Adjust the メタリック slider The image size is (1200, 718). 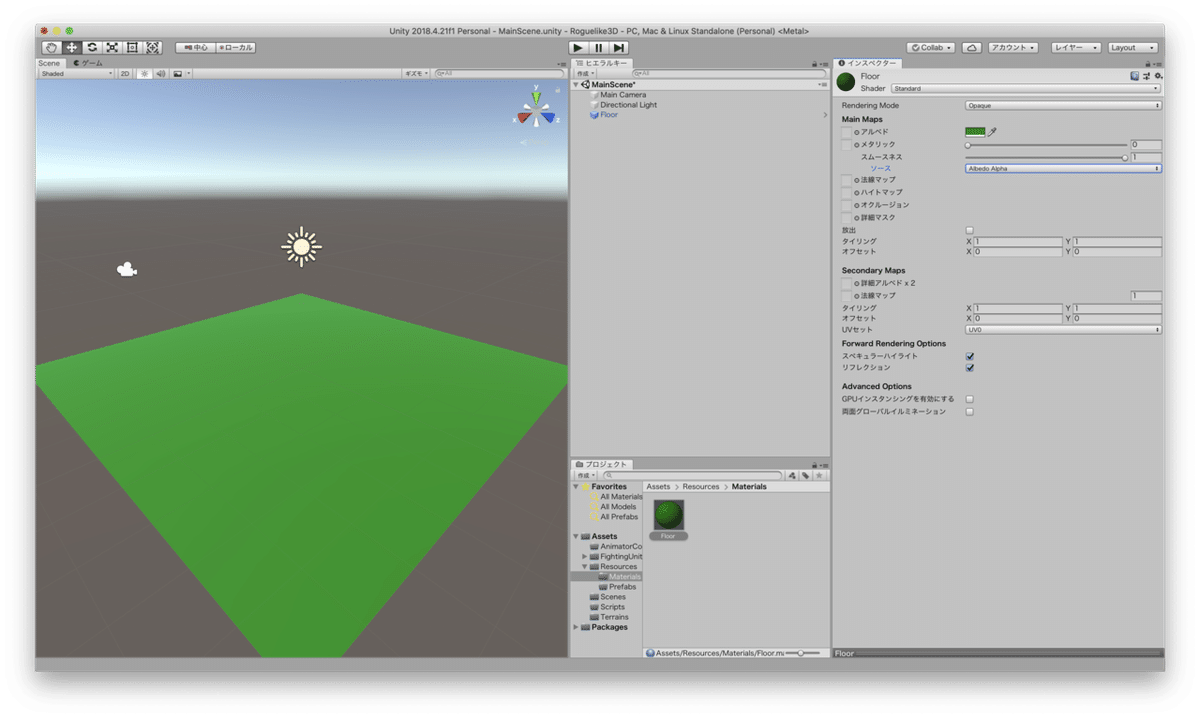tap(1046, 145)
